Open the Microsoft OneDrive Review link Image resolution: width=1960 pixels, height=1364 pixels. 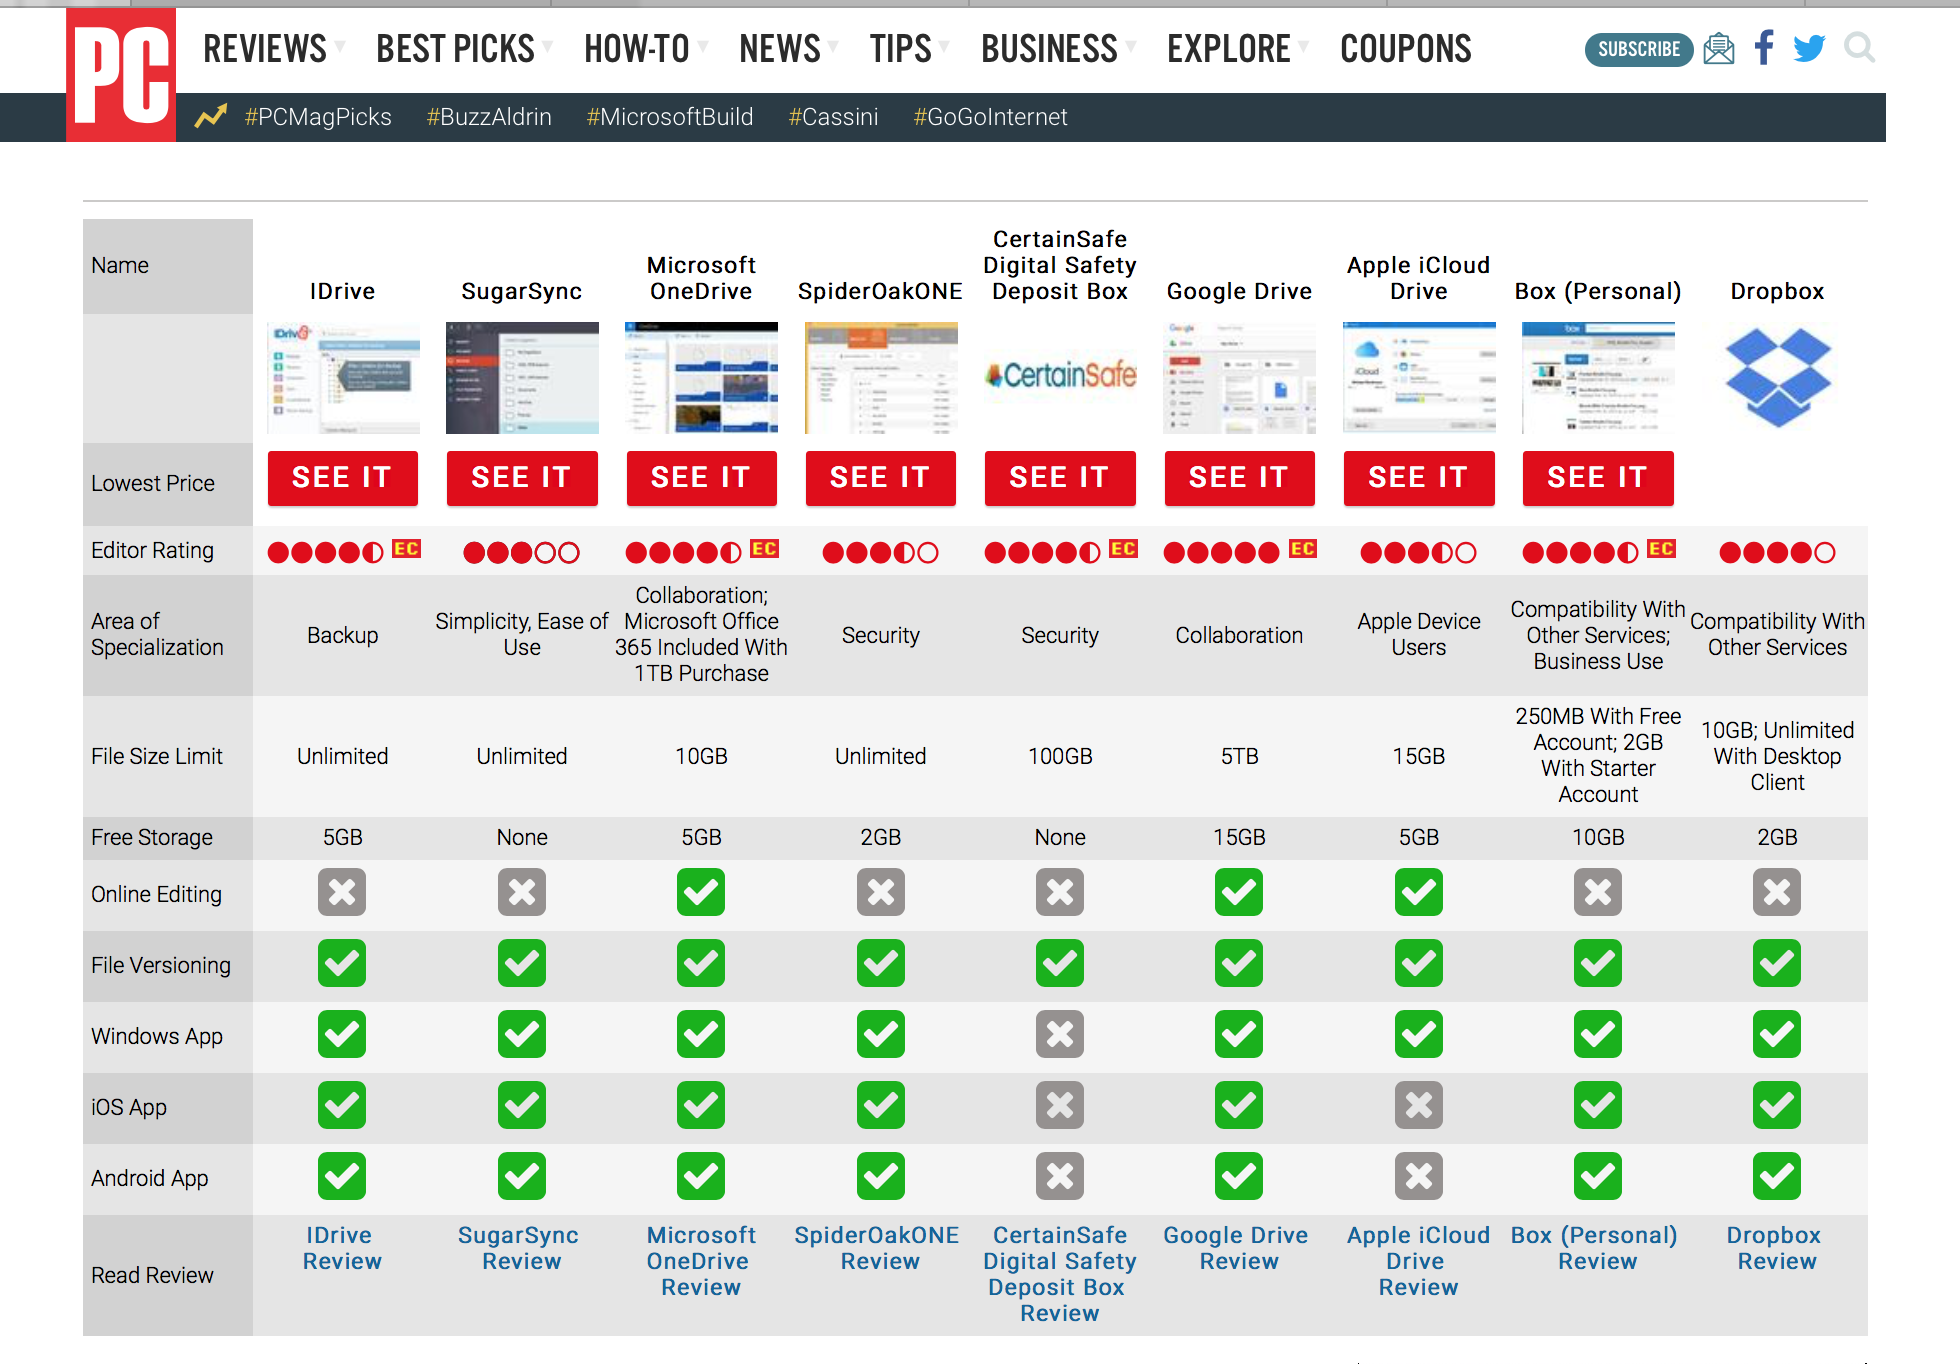click(701, 1261)
